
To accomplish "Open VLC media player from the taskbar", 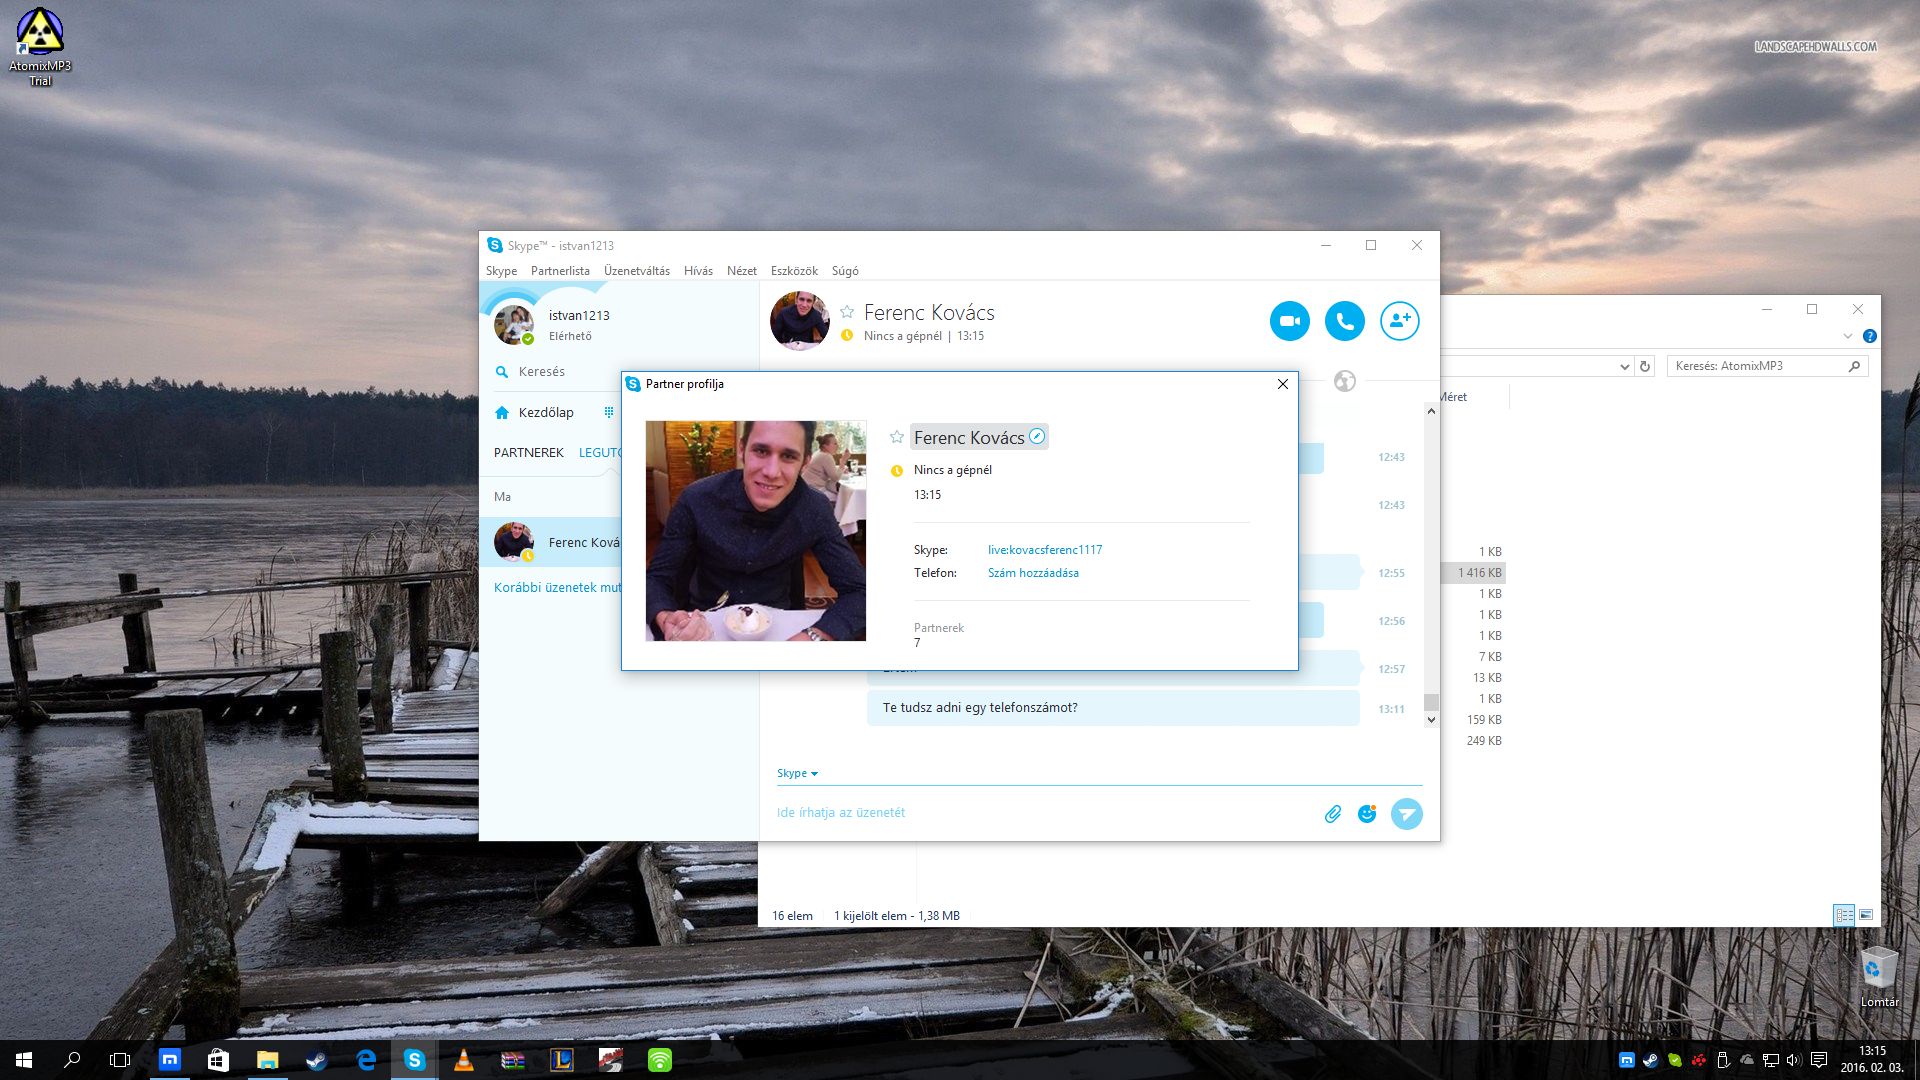I will point(464,1060).
